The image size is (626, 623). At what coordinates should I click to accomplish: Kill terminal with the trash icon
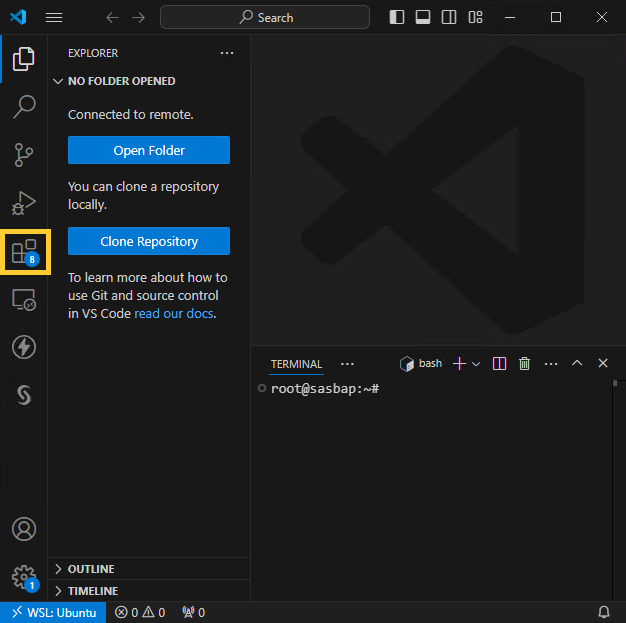(525, 363)
